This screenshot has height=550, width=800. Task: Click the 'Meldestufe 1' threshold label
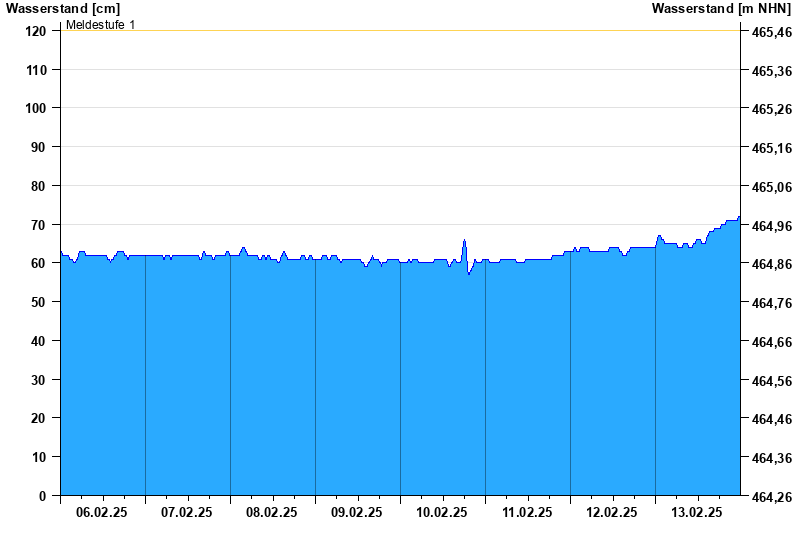click(x=101, y=24)
